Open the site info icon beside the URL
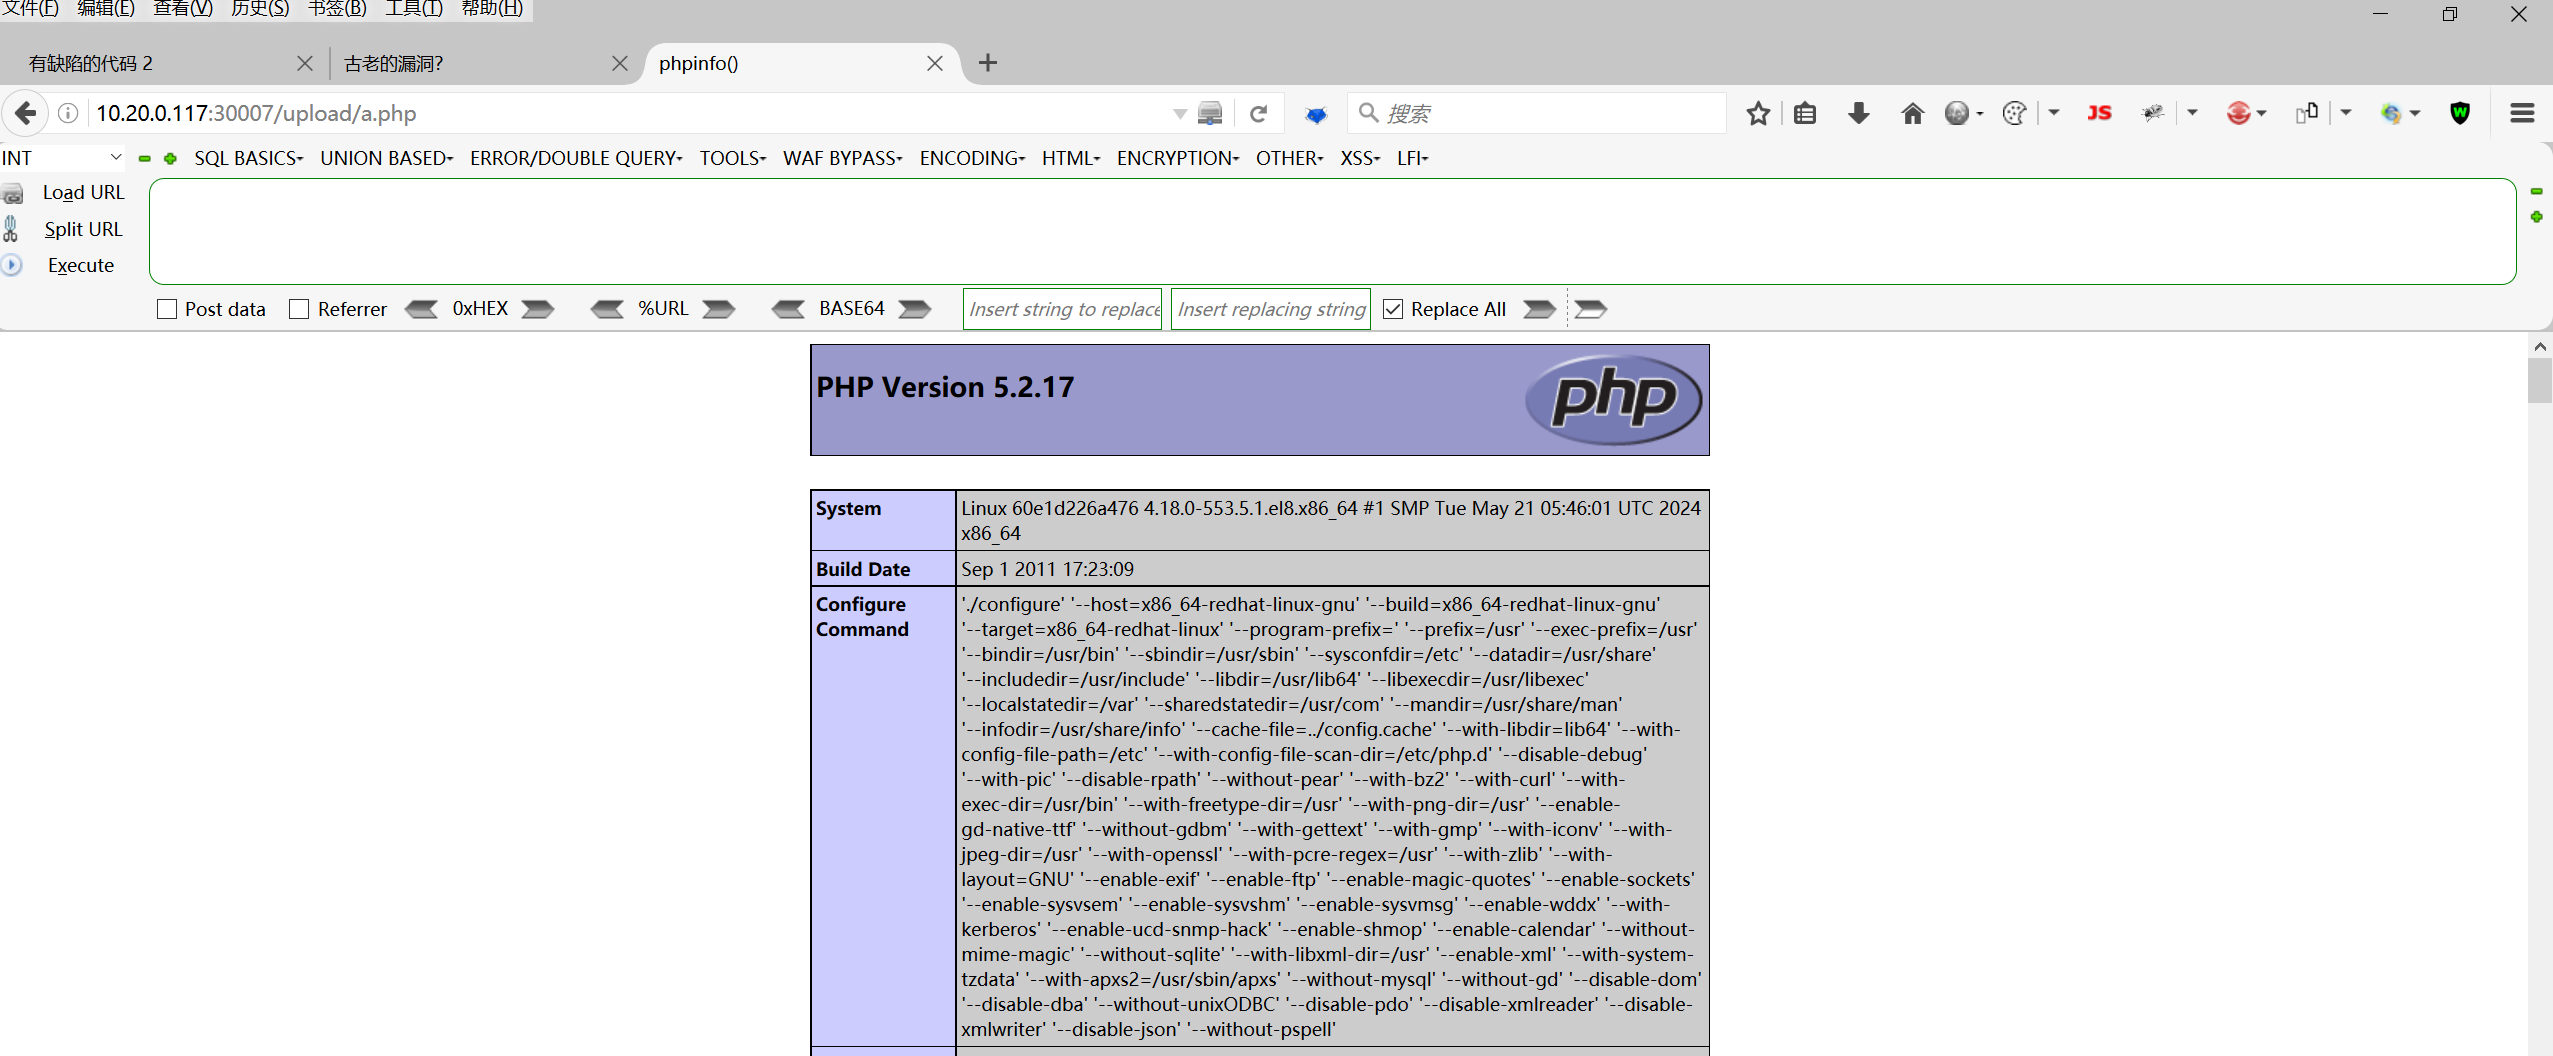The height and width of the screenshot is (1056, 2553). click(68, 113)
